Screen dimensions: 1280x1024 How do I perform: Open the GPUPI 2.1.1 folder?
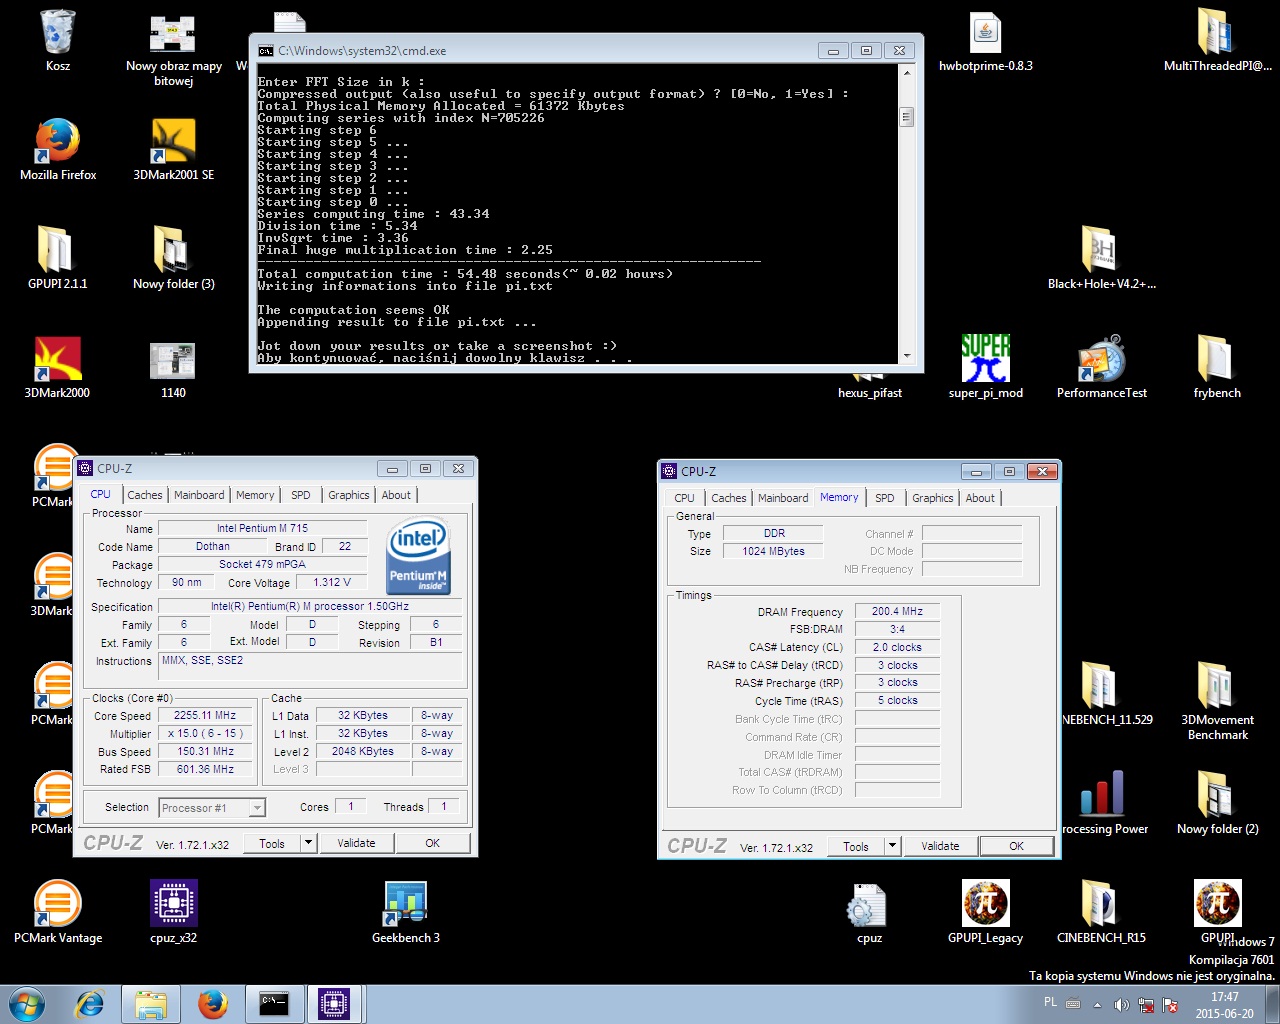(x=58, y=258)
